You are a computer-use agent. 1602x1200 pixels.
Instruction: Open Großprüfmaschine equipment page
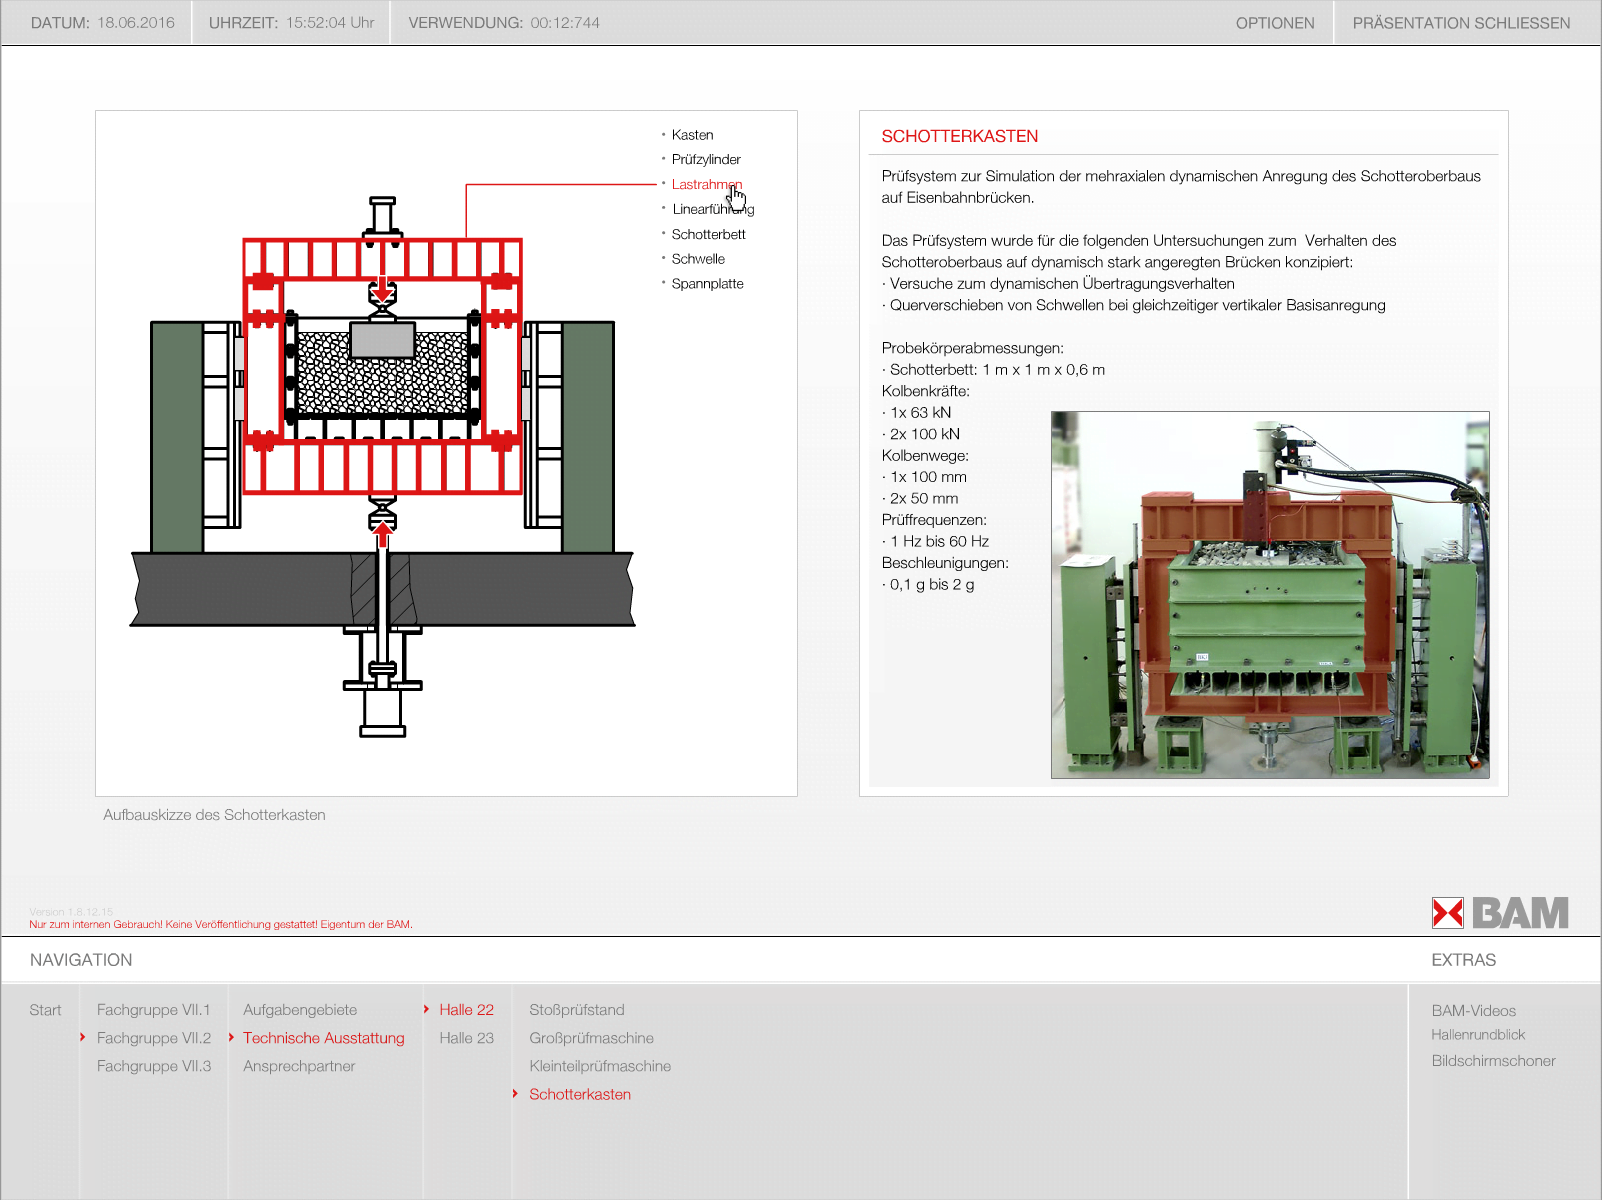tap(591, 1038)
